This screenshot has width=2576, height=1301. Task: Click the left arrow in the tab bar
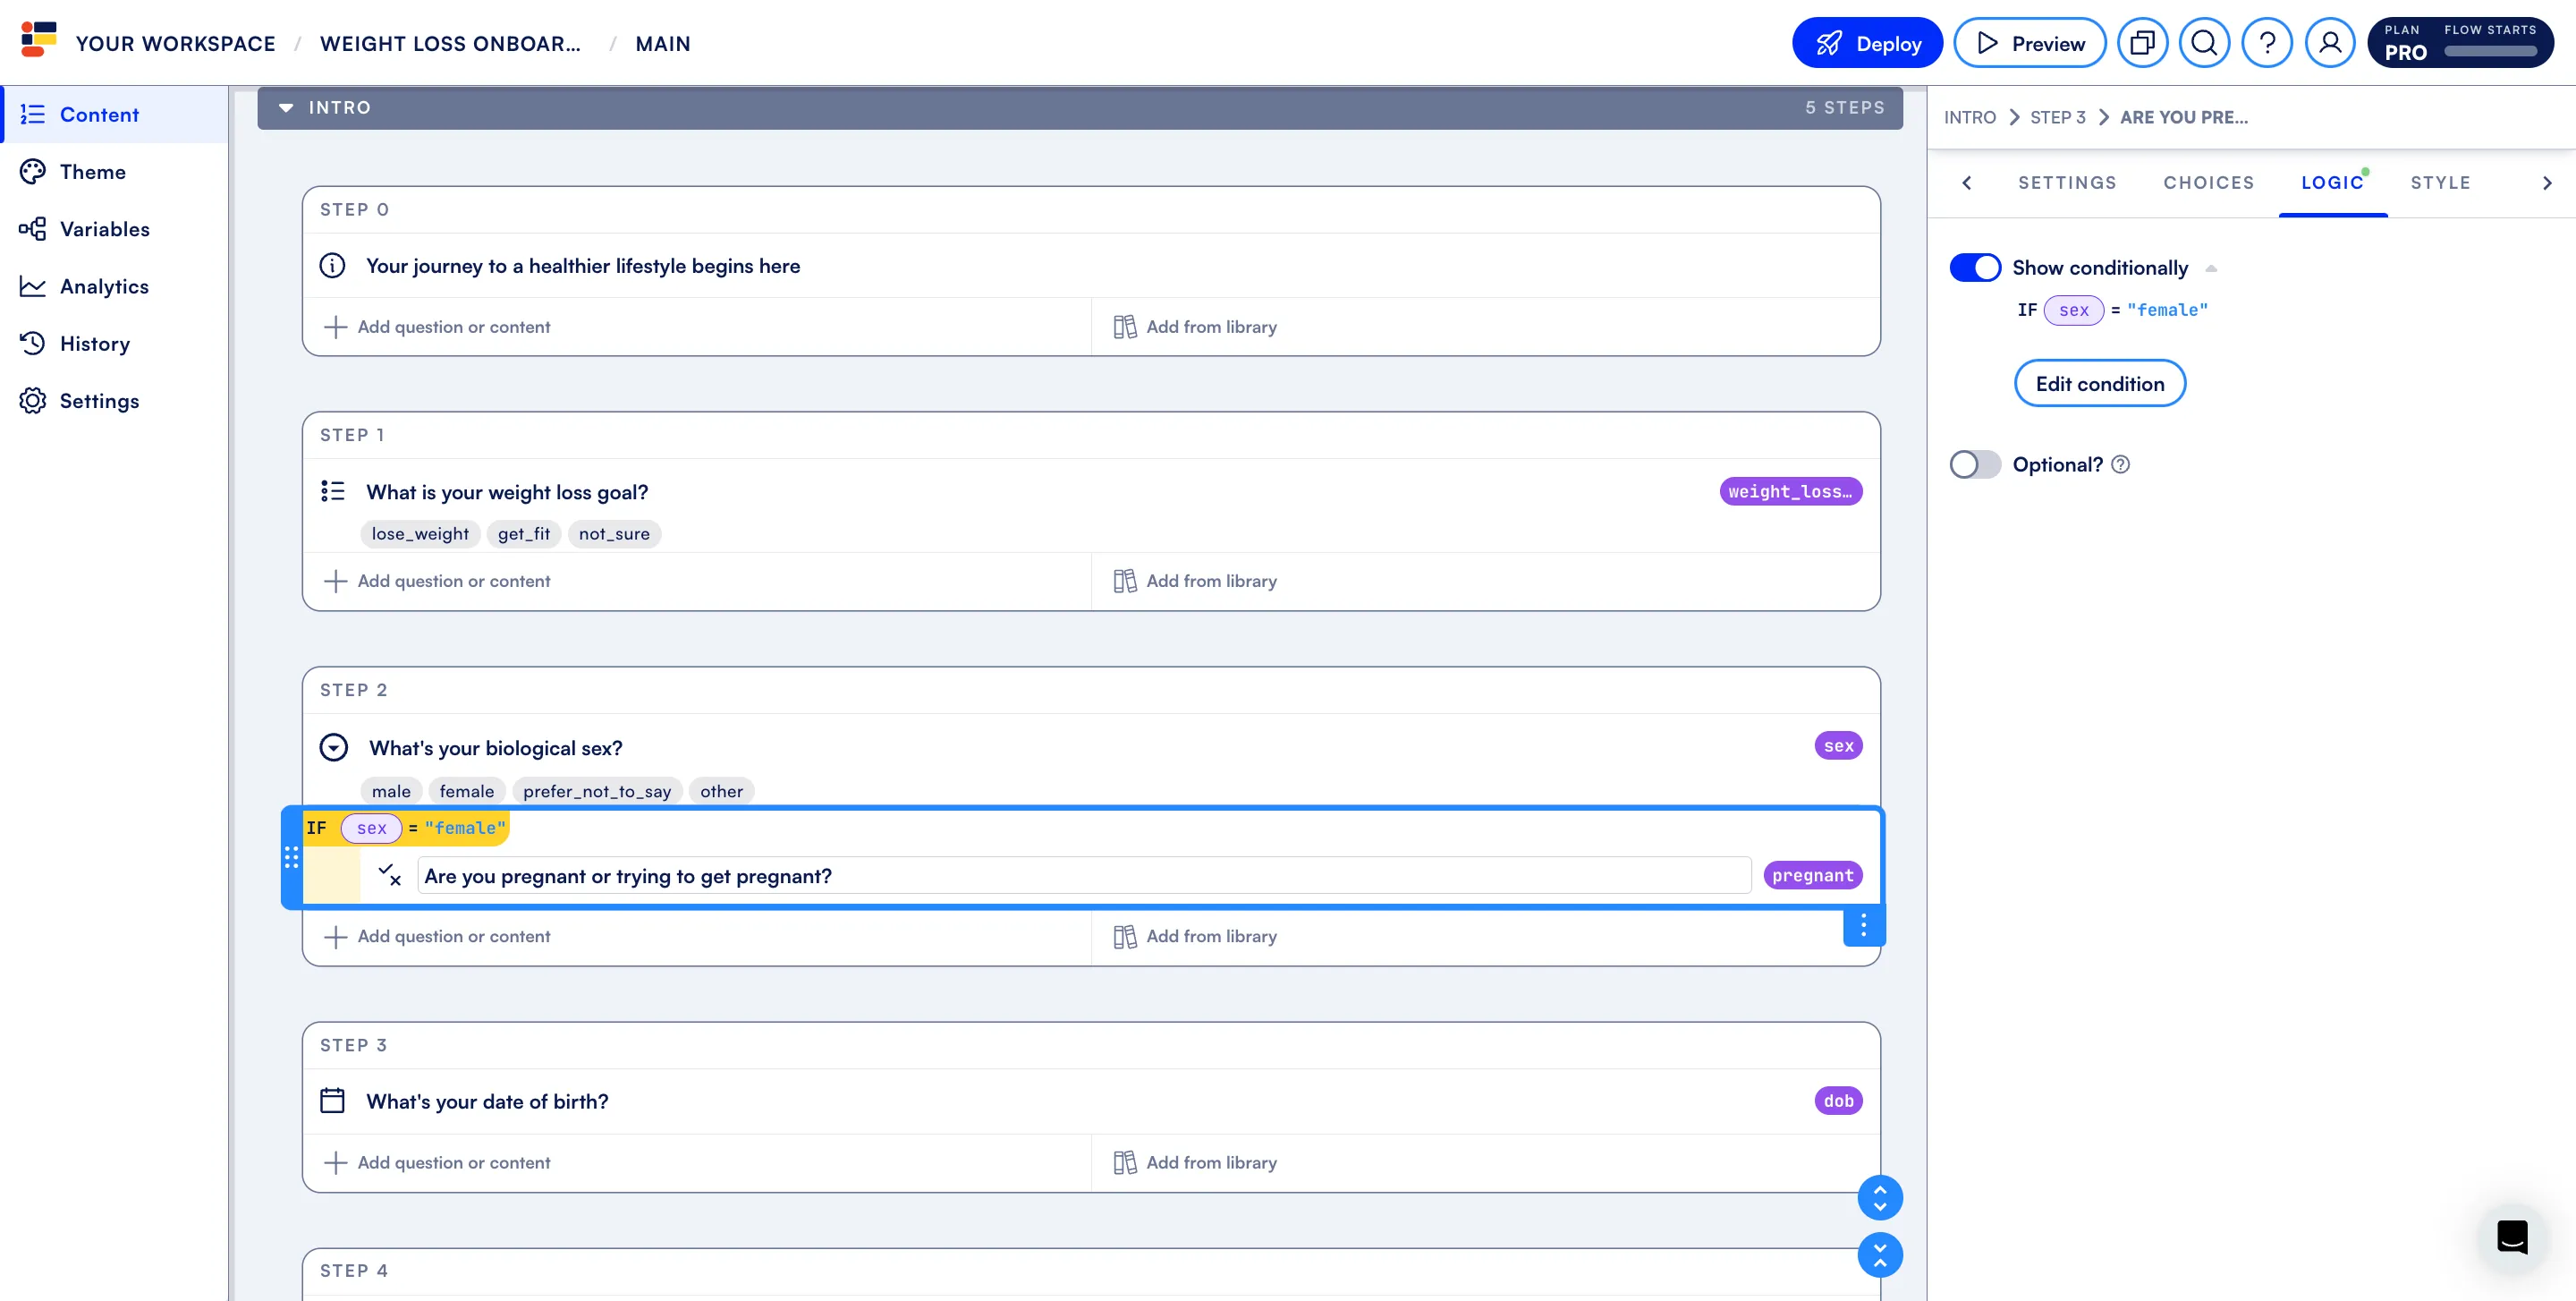tap(1967, 183)
